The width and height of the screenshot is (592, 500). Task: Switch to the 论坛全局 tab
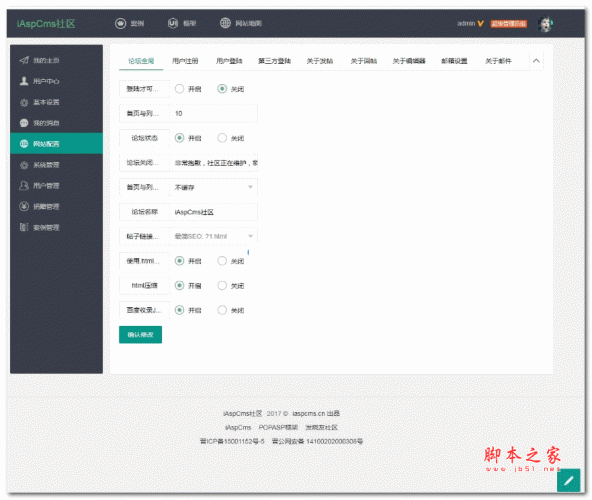click(141, 61)
